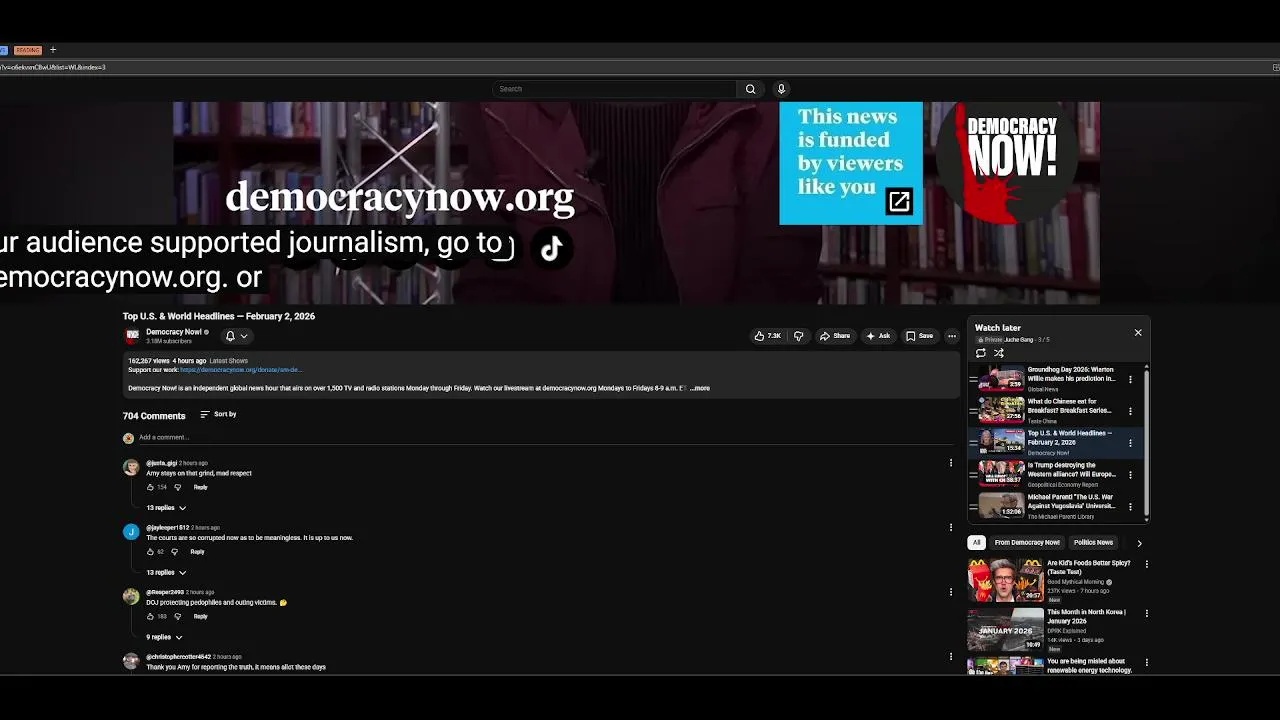Screen dimensions: 1280x720
Task: Open Democracy Now! channel avatar
Action: click(131, 336)
